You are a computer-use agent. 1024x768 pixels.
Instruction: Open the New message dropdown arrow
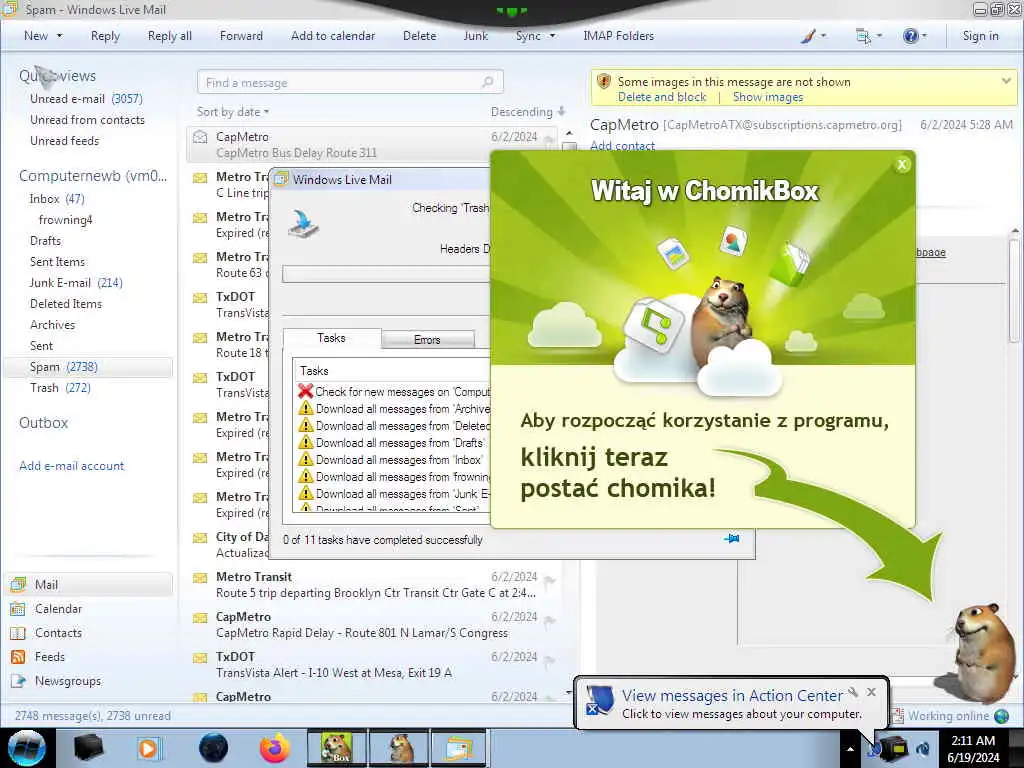(59, 36)
